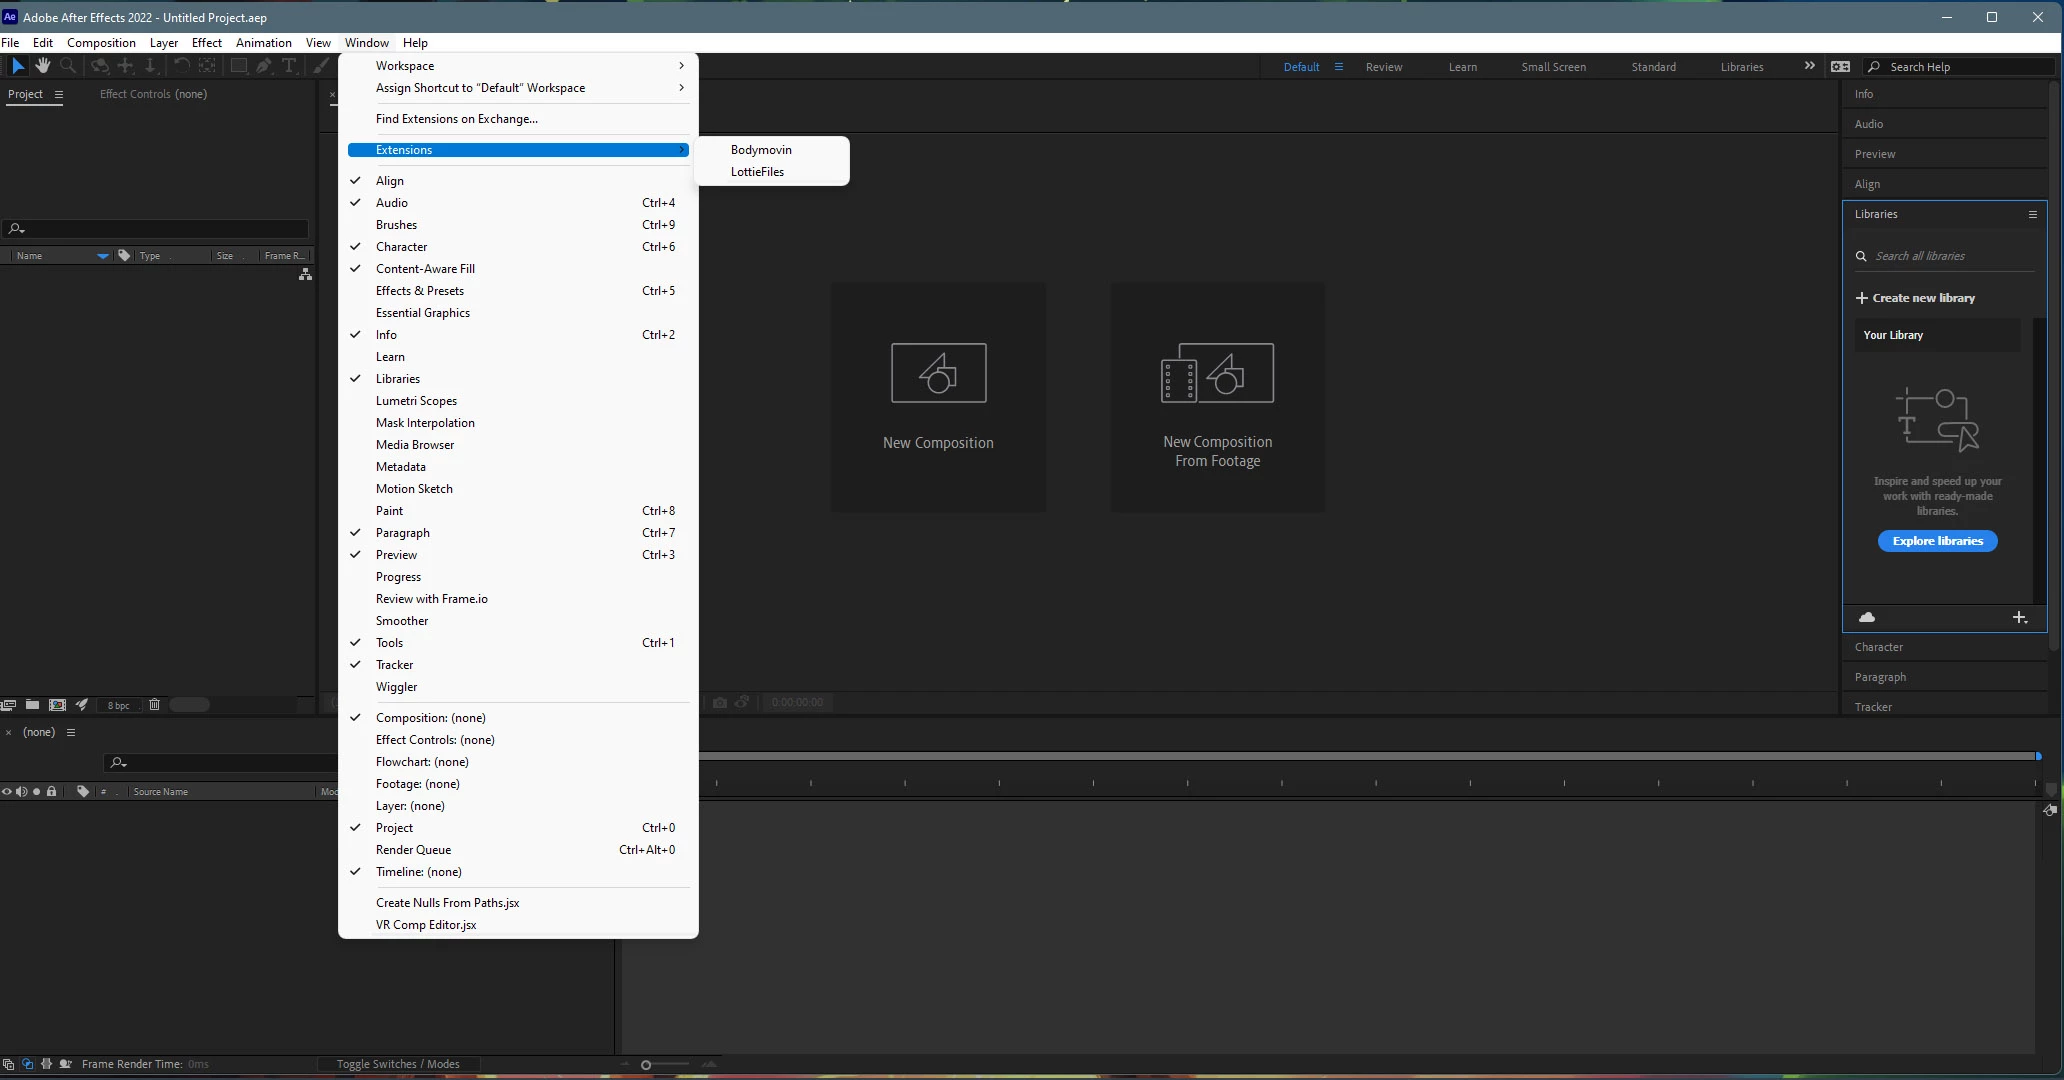Select the Hand tool in toolbar
This screenshot has height=1080, width=2064.
click(x=43, y=66)
